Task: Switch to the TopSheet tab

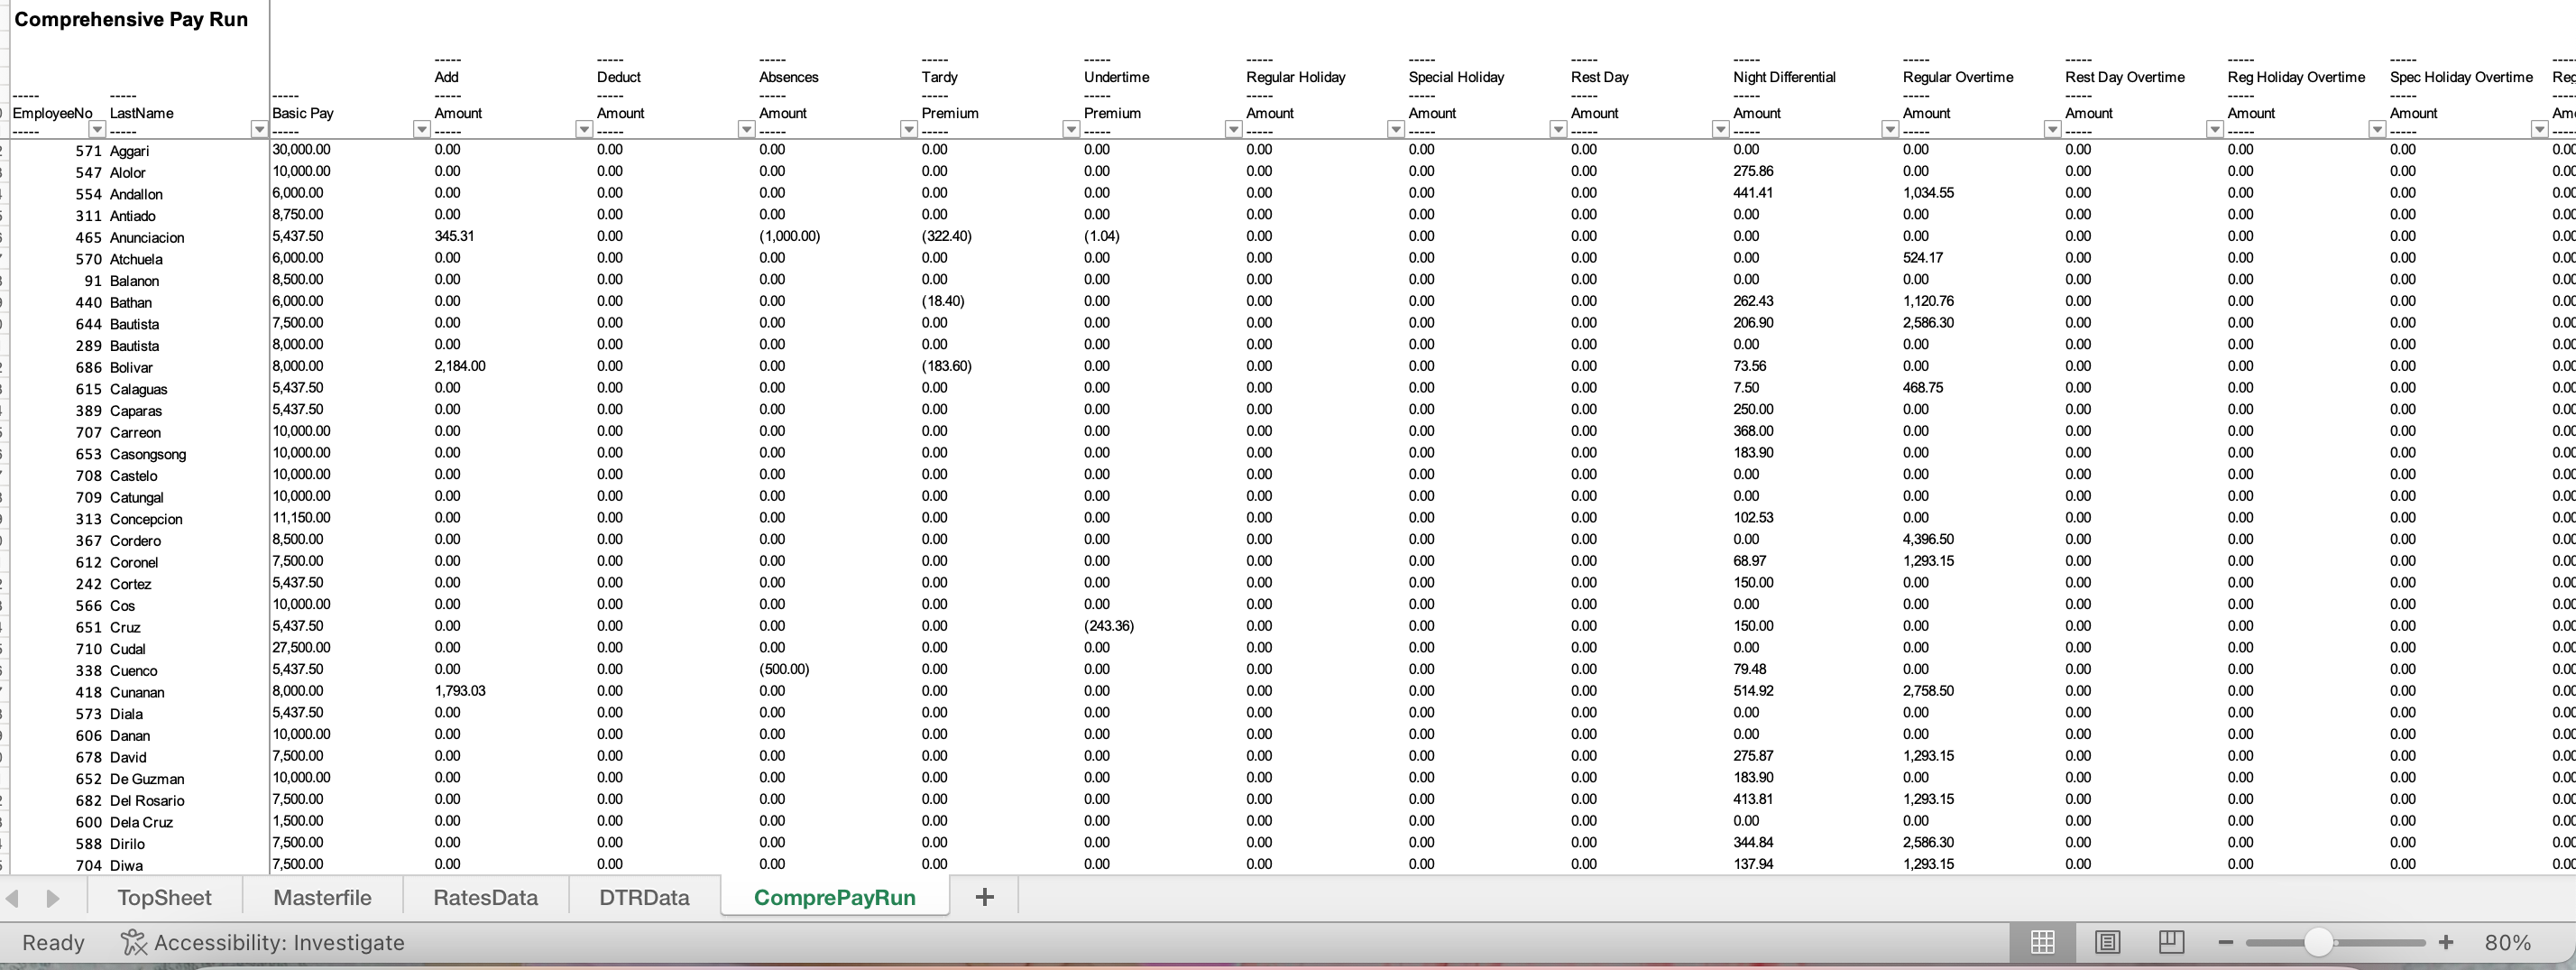Action: point(164,897)
